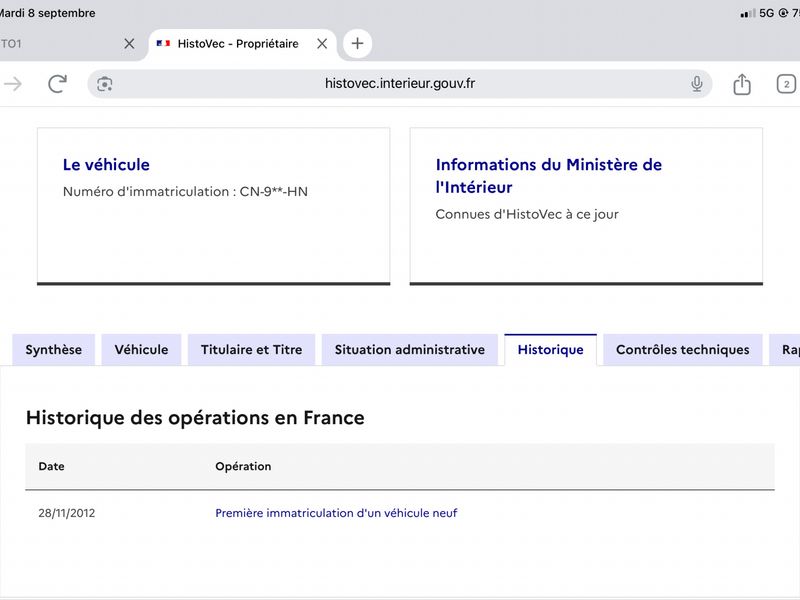Select the Informations du Ministère de l'Intérieur card

[586, 206]
